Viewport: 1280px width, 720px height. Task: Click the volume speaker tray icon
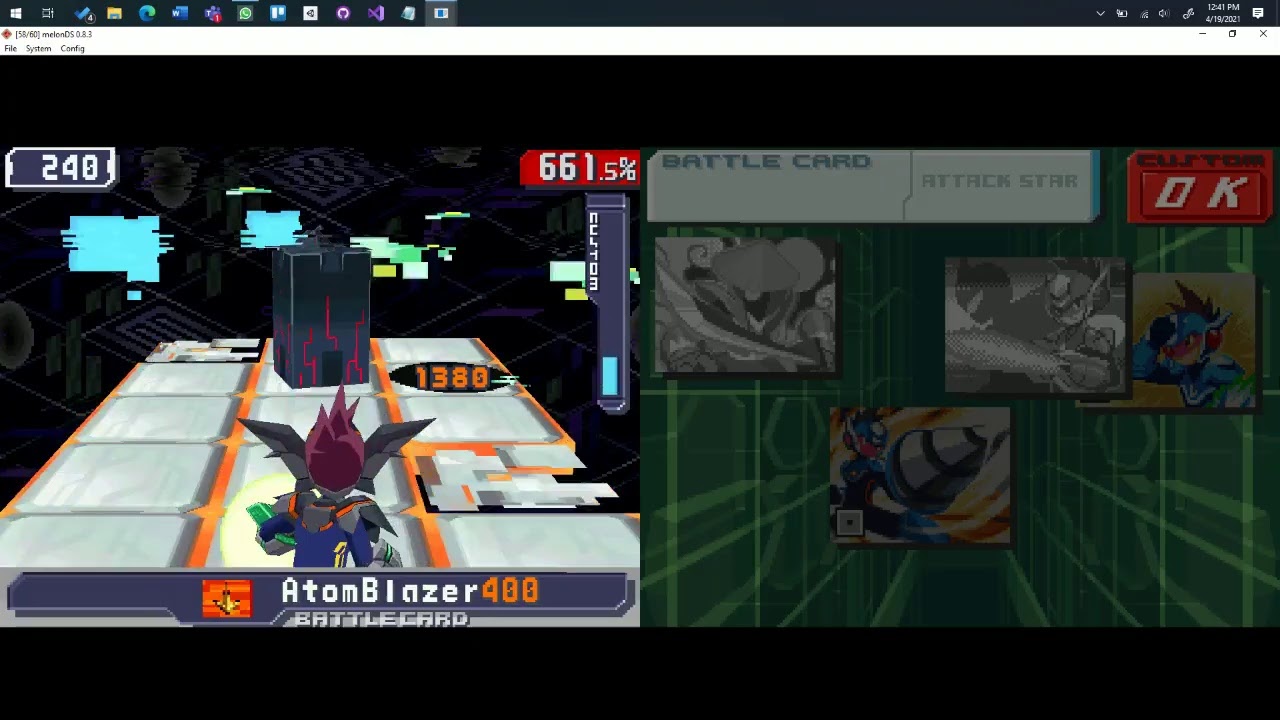click(1164, 13)
